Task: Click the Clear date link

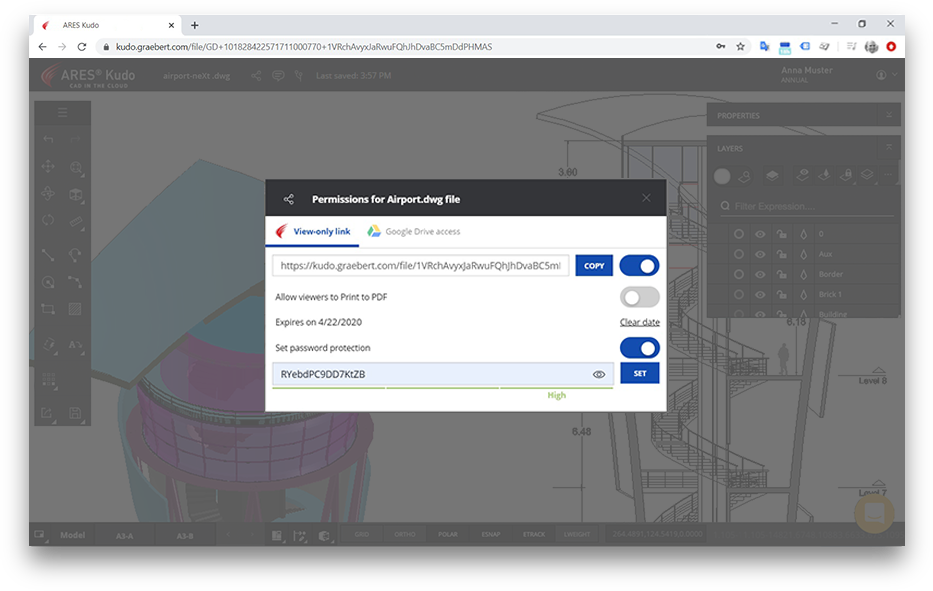Action: coord(639,322)
